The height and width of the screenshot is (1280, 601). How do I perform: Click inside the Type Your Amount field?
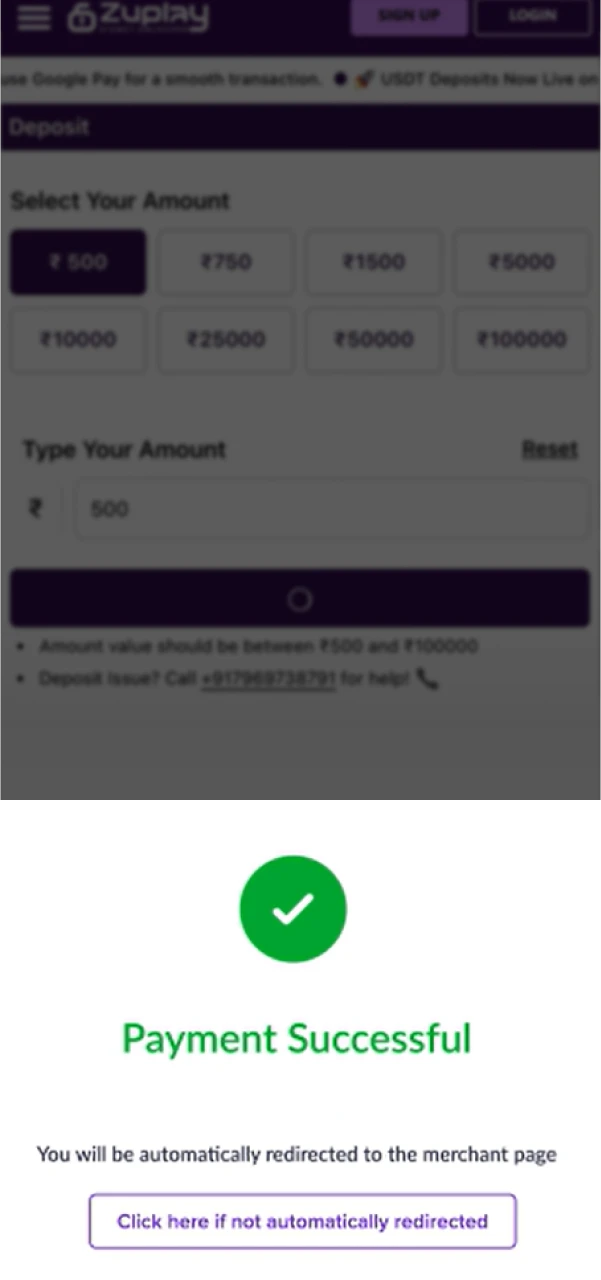click(330, 509)
